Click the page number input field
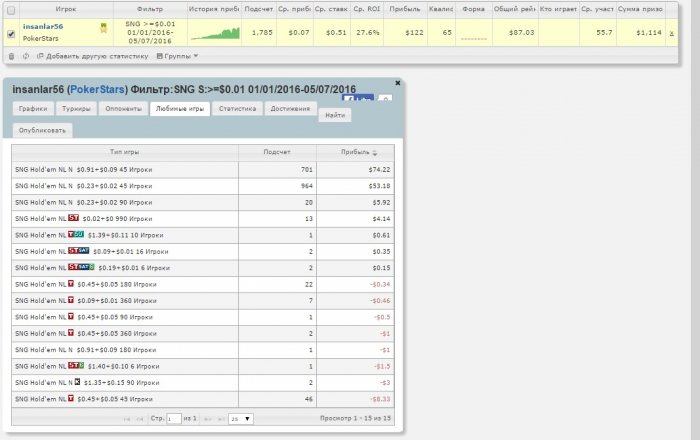This screenshot has width=700, height=440. [174, 419]
